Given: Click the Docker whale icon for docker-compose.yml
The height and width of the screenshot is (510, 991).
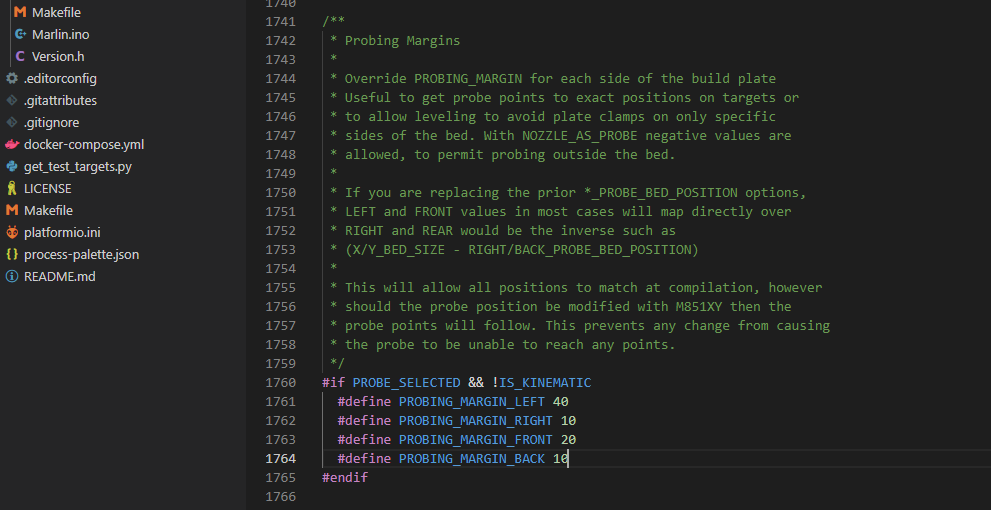Looking at the screenshot, I should click(x=12, y=145).
